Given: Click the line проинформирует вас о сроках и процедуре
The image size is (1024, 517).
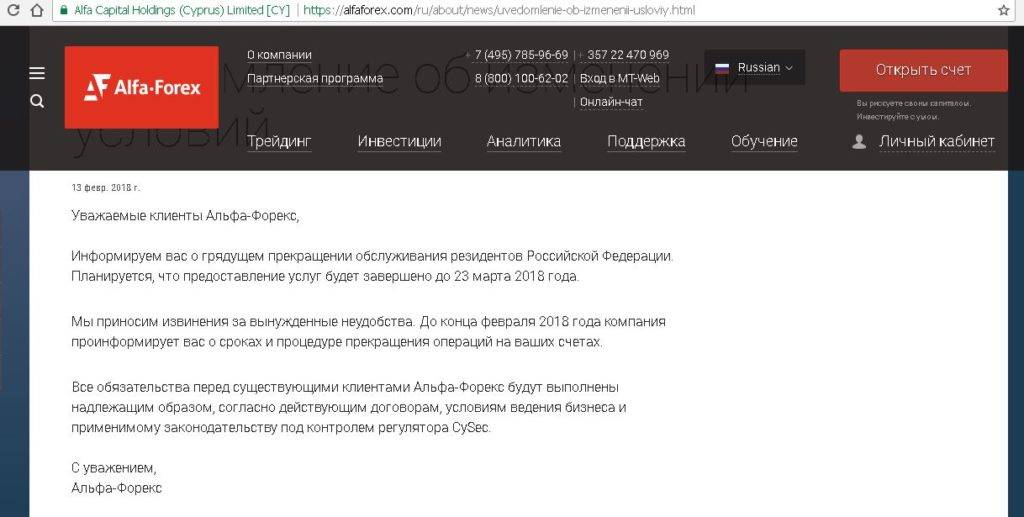Looking at the screenshot, I should pos(337,341).
